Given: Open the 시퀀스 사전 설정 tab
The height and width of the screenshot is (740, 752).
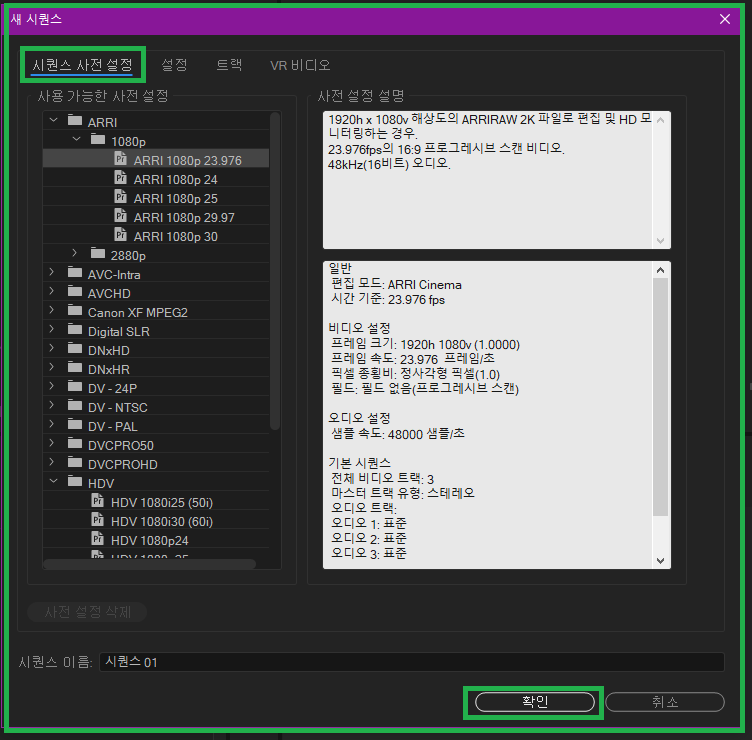Looking at the screenshot, I should [82, 65].
